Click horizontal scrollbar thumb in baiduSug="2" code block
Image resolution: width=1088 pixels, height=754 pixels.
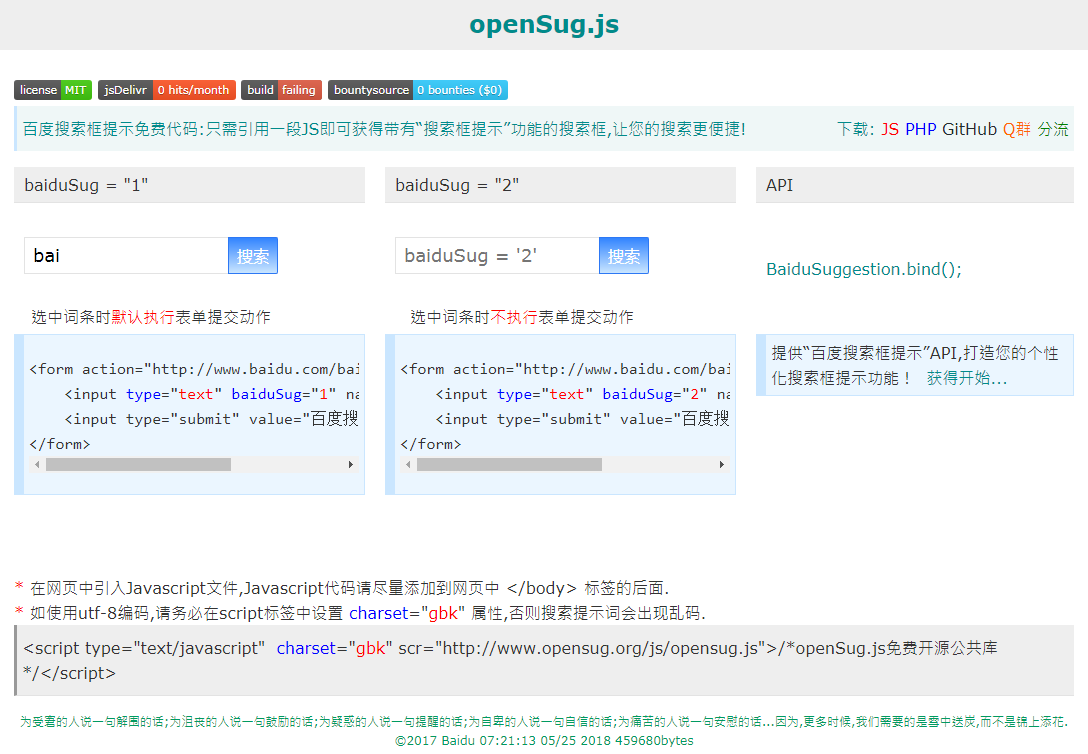(509, 465)
